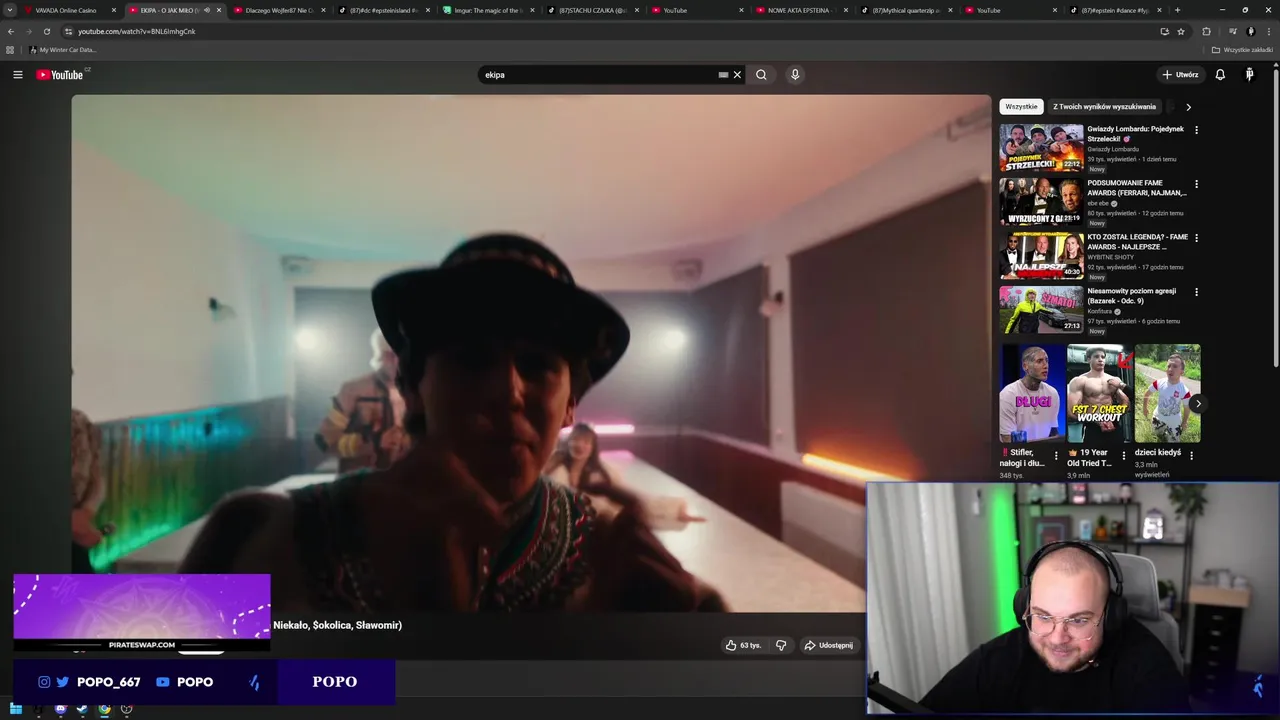Click the Utwórz create button
The image size is (1280, 720).
tap(1180, 74)
